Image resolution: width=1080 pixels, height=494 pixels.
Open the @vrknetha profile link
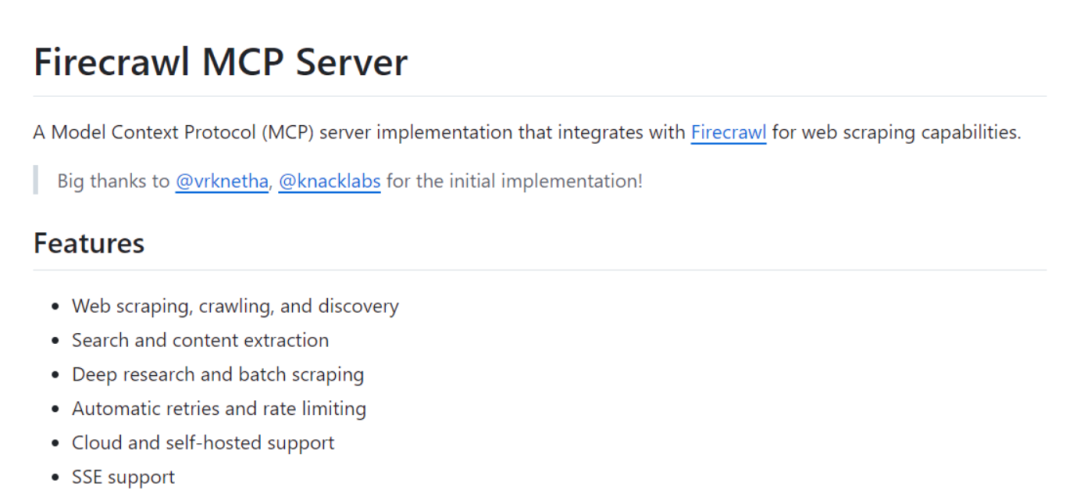pos(222,182)
